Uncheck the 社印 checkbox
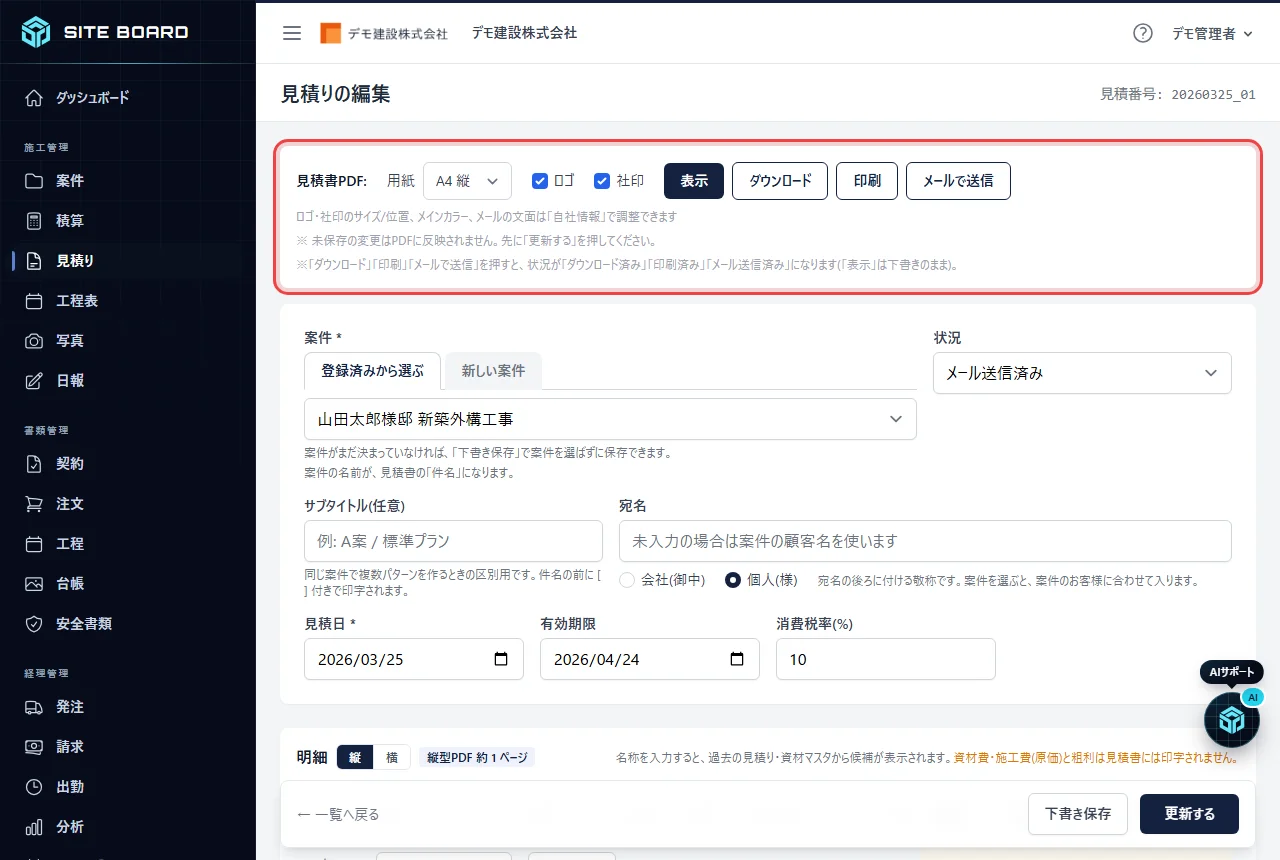Screen dimensions: 1280x860 pyautogui.click(x=602, y=181)
